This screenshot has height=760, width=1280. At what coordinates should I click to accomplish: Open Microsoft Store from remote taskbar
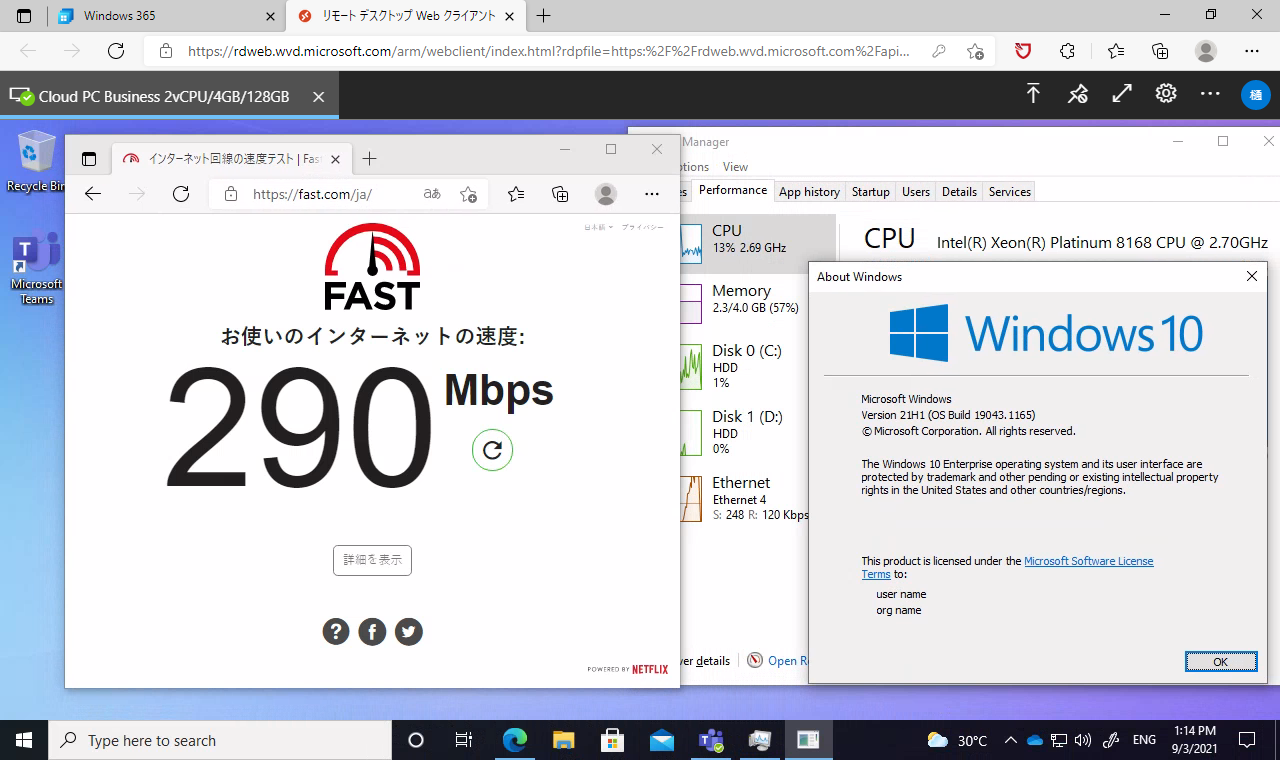612,740
